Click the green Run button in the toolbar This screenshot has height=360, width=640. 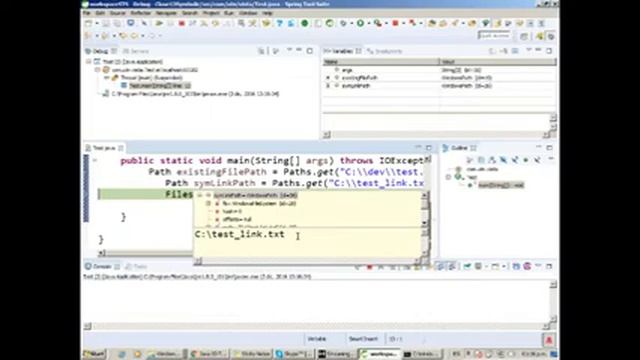tap(360, 23)
